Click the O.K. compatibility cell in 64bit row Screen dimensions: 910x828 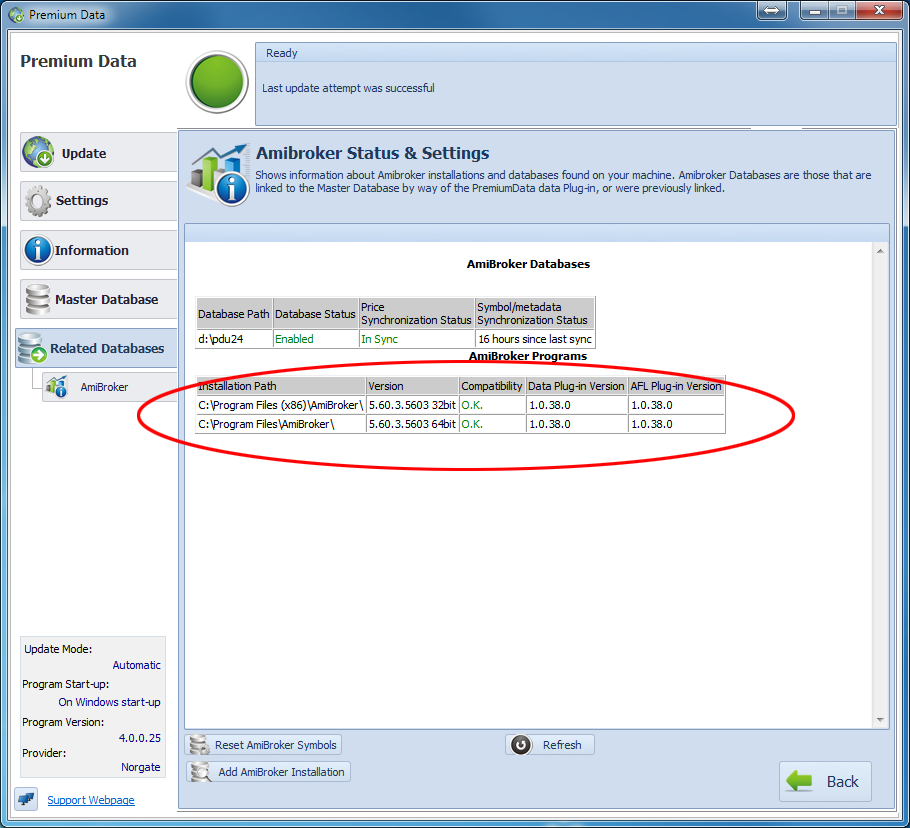pos(492,424)
